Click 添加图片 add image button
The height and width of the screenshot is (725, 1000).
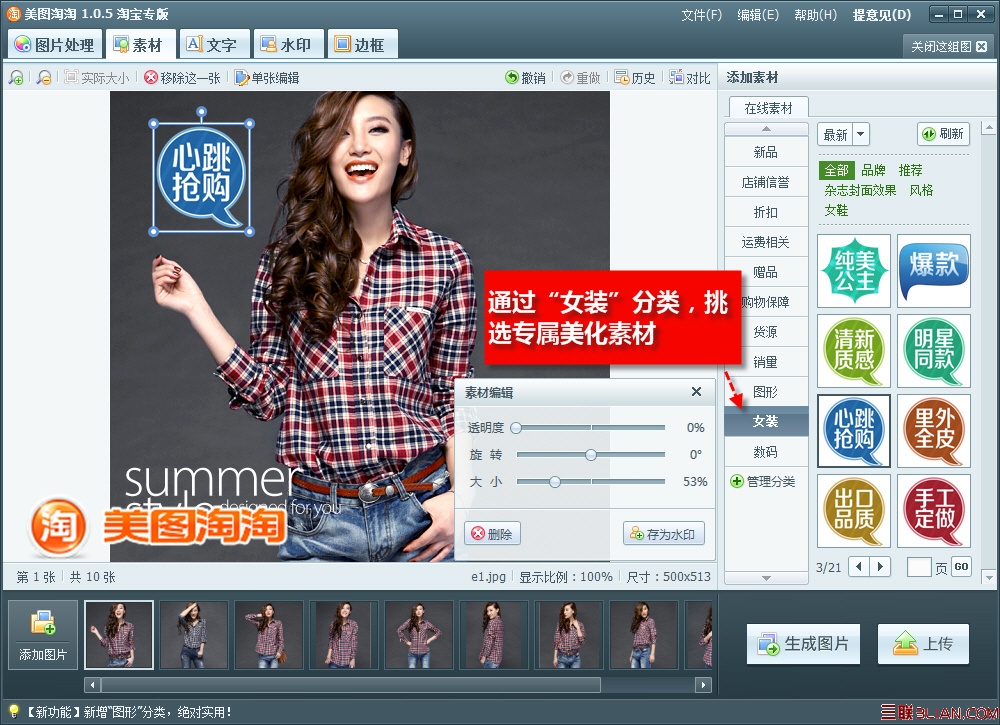pyautogui.click(x=43, y=634)
